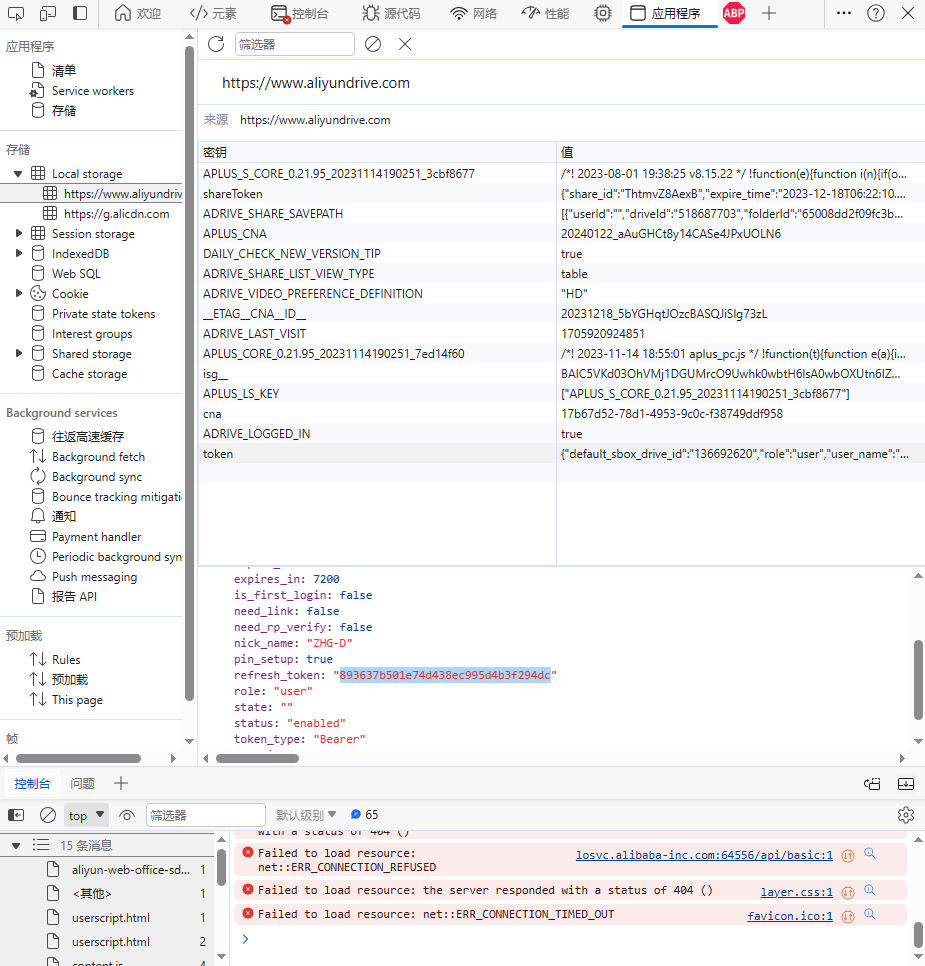Viewport: 925px width, 966px height.
Task: Open the favicon.ico:1 source link
Action: pos(790,916)
